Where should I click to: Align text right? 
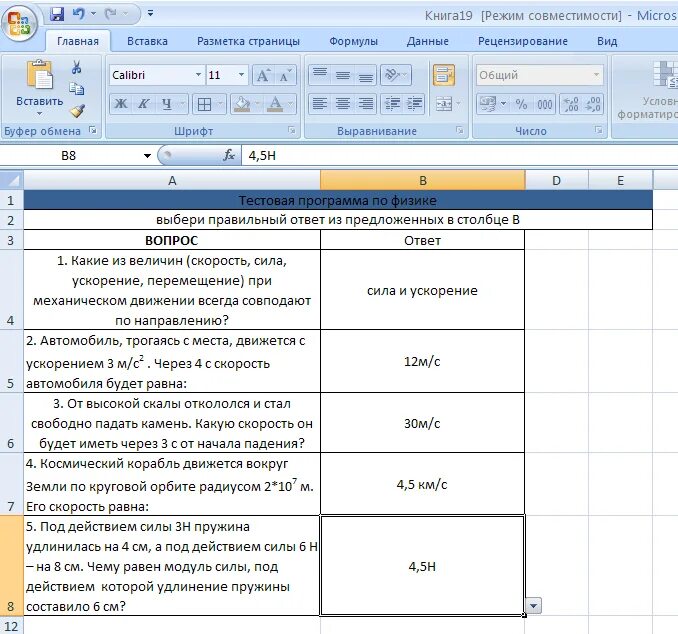(366, 104)
